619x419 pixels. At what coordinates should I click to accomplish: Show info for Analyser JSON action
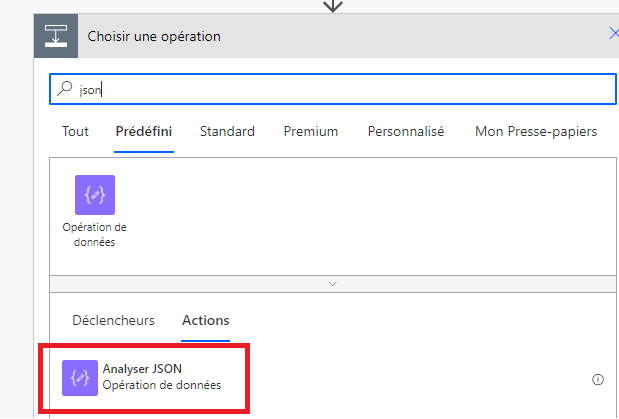[598, 379]
